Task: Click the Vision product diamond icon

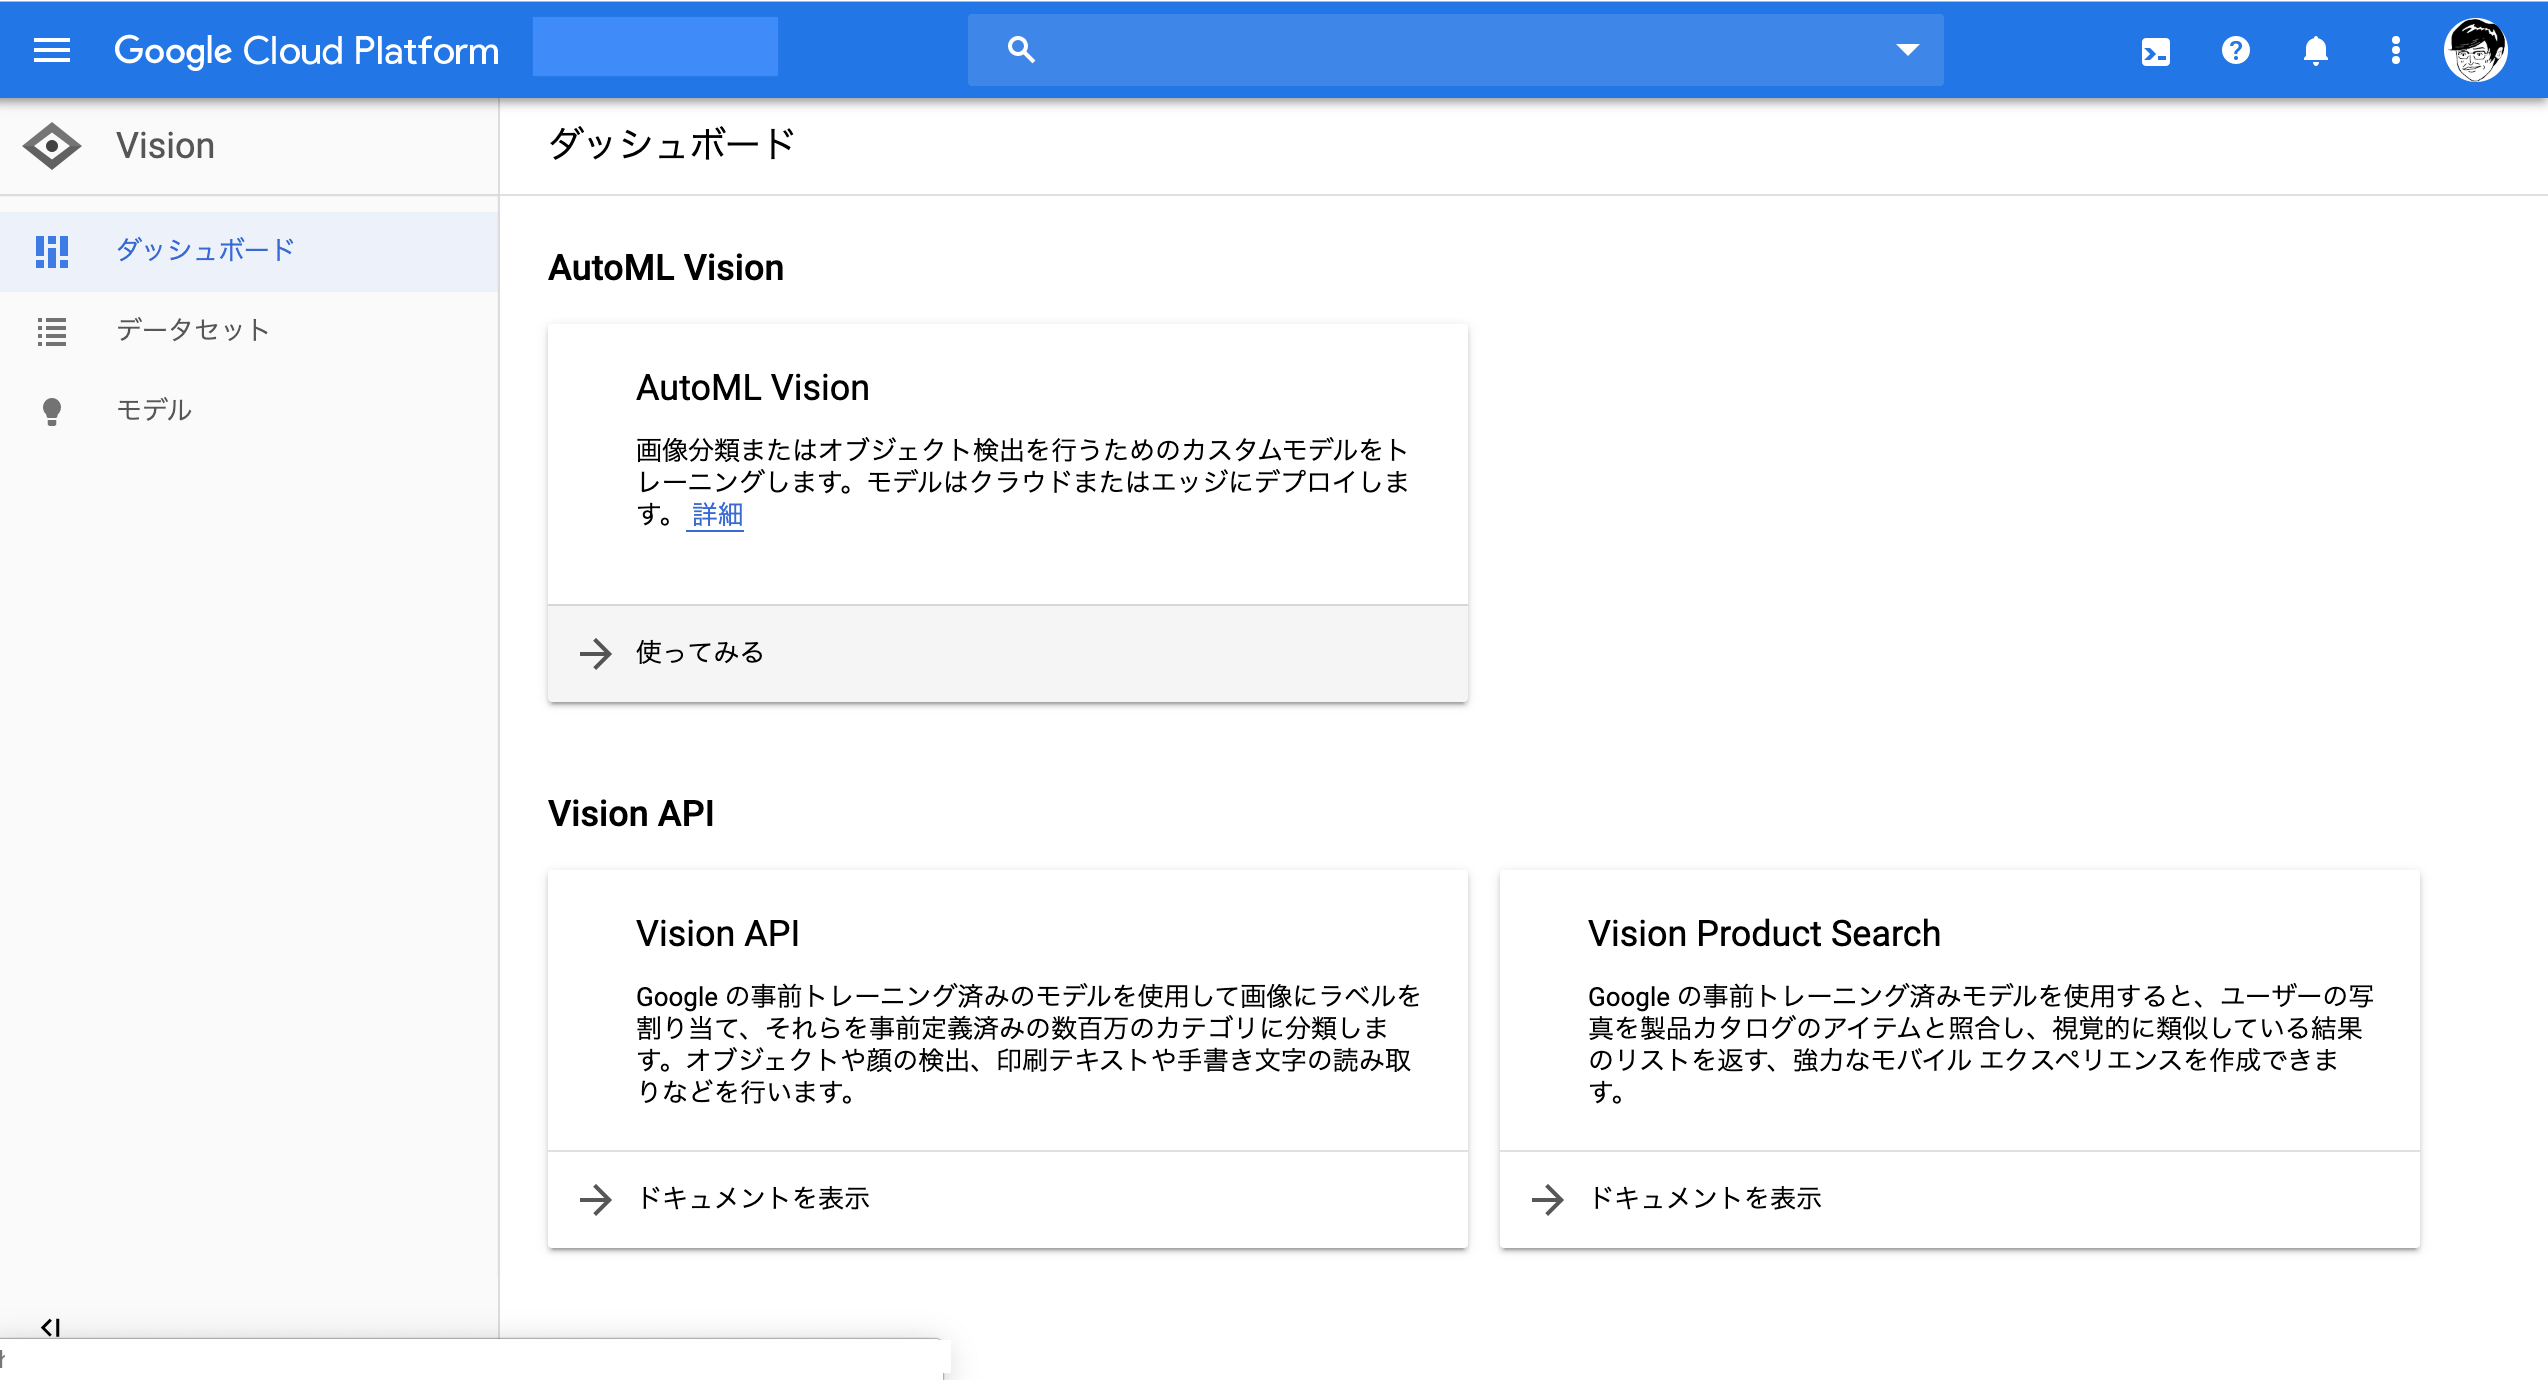Action: click(52, 146)
